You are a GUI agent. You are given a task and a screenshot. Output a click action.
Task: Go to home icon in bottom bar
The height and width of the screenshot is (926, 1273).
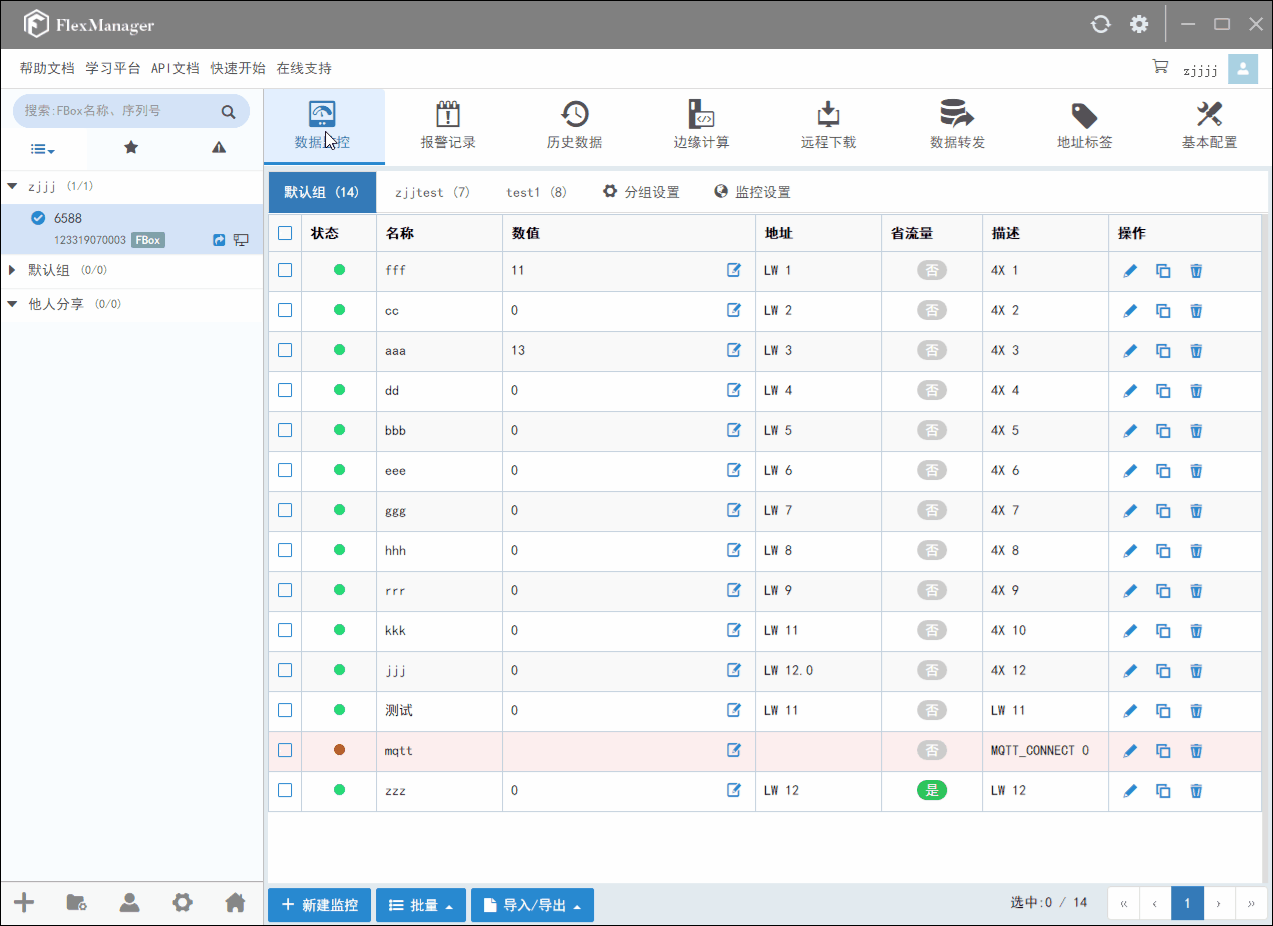click(x=235, y=903)
